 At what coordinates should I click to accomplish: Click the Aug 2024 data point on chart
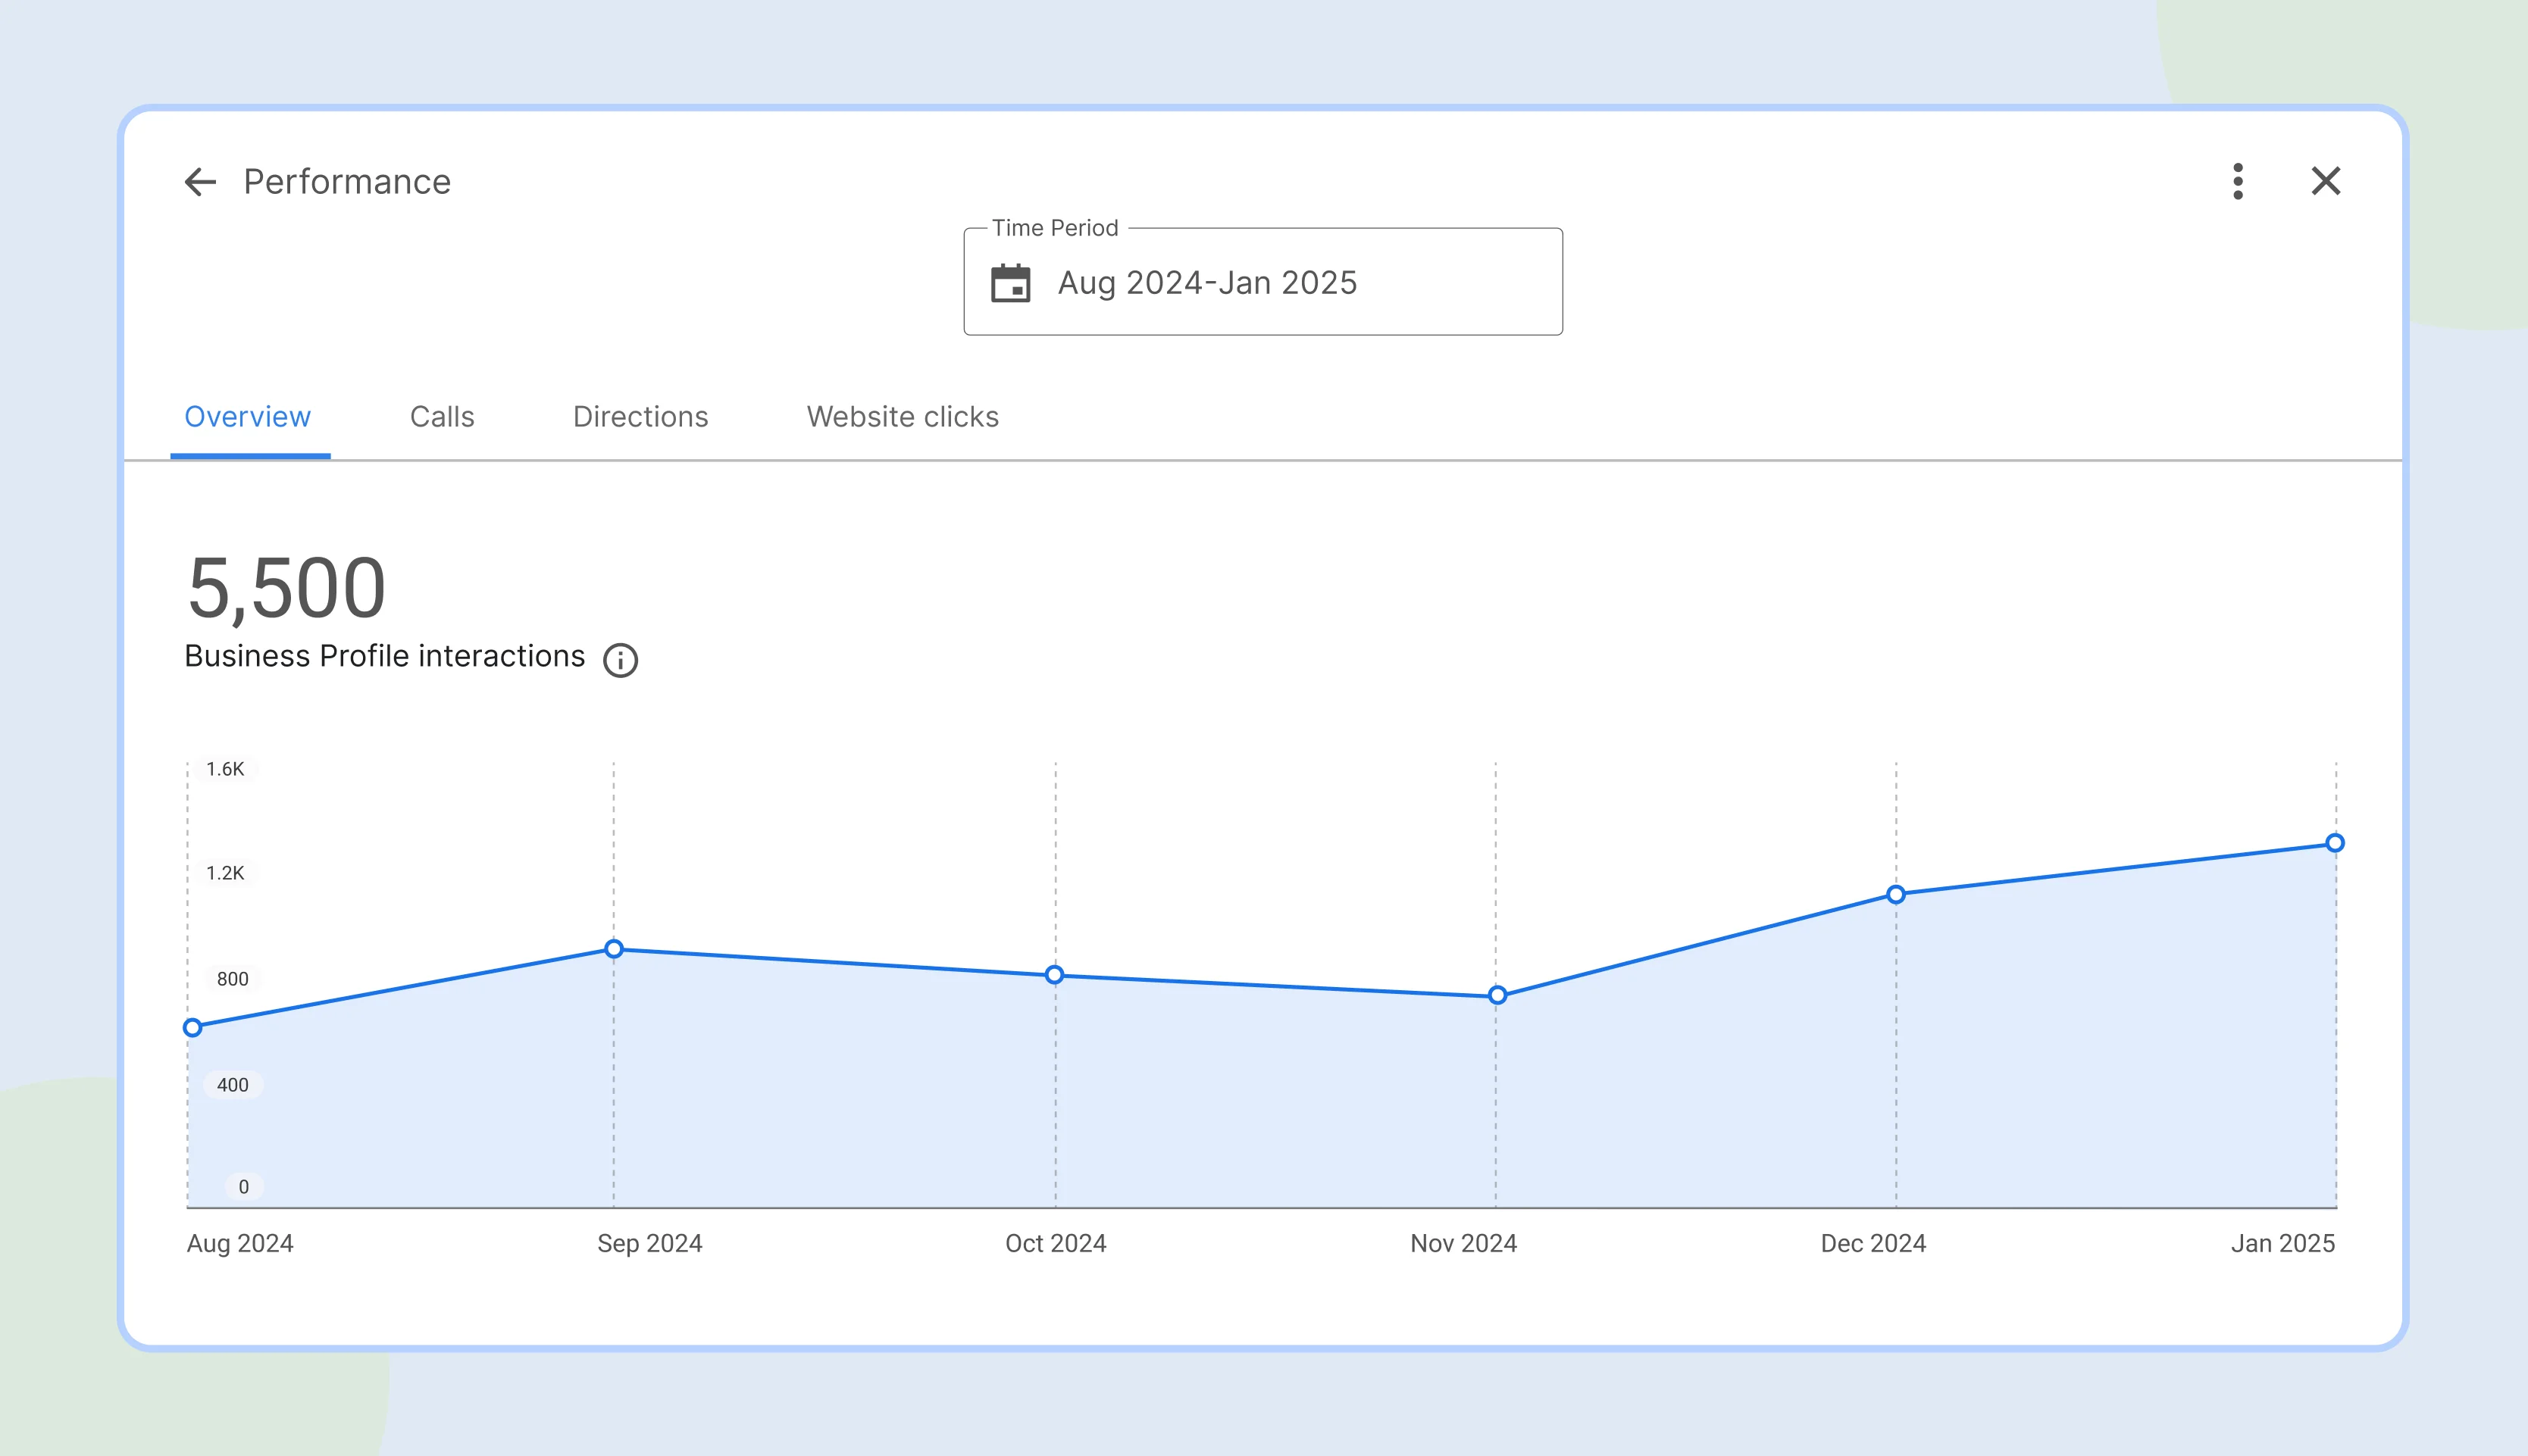click(193, 1027)
